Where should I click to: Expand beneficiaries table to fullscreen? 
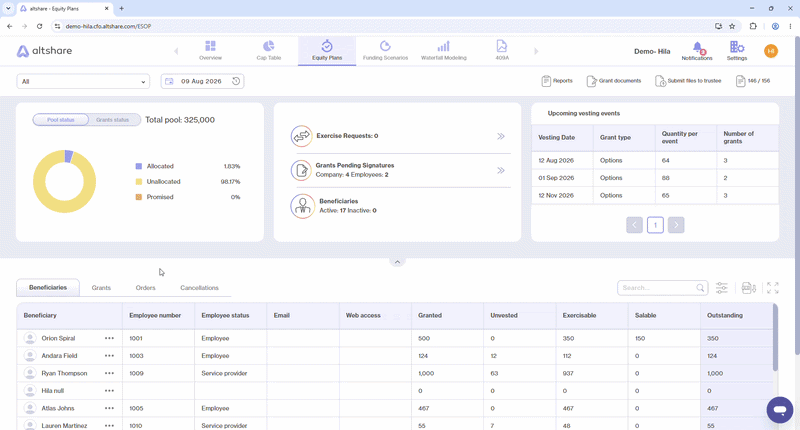(772, 288)
